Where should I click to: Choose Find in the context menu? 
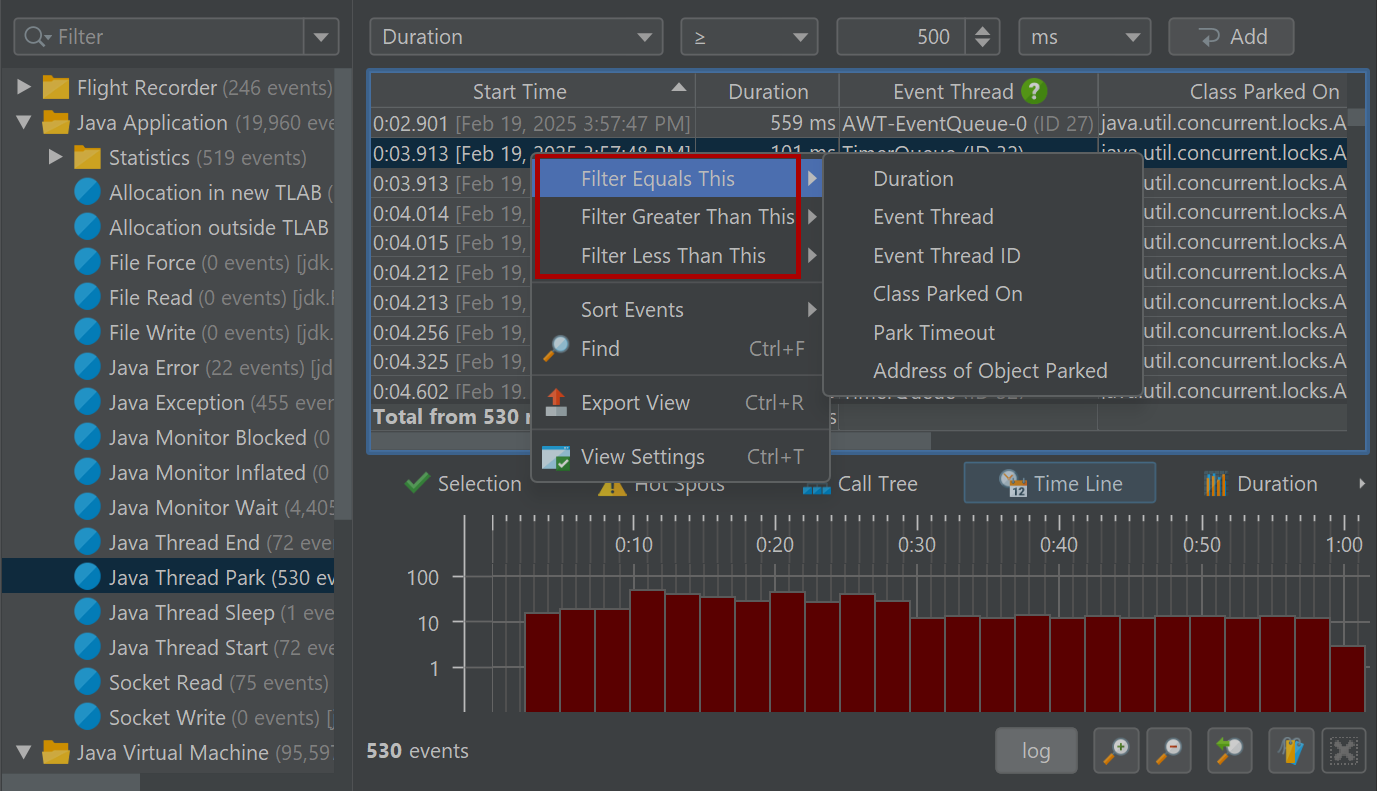[680, 349]
